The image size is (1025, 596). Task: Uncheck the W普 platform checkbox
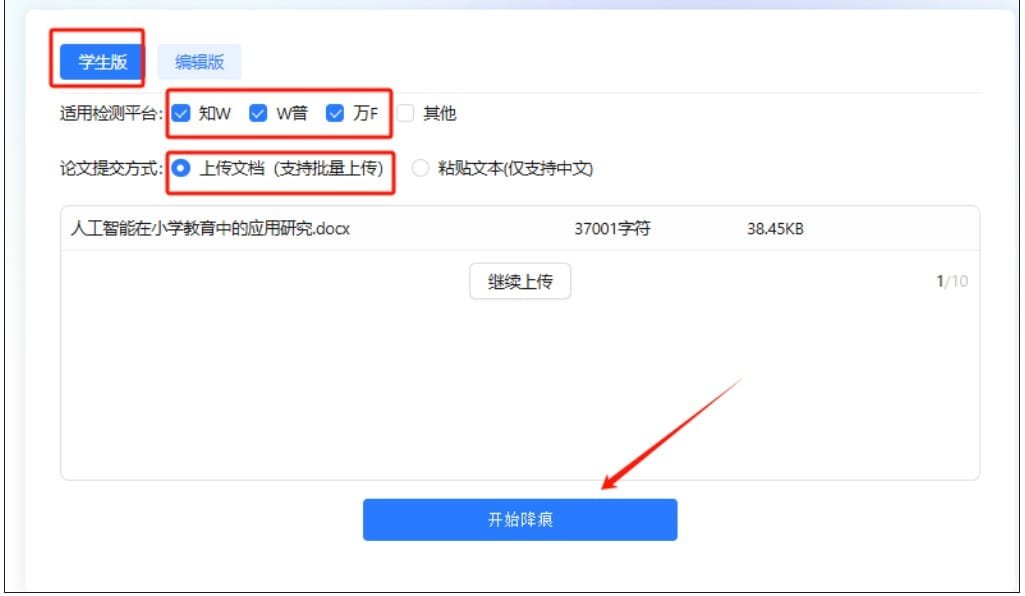[x=258, y=113]
